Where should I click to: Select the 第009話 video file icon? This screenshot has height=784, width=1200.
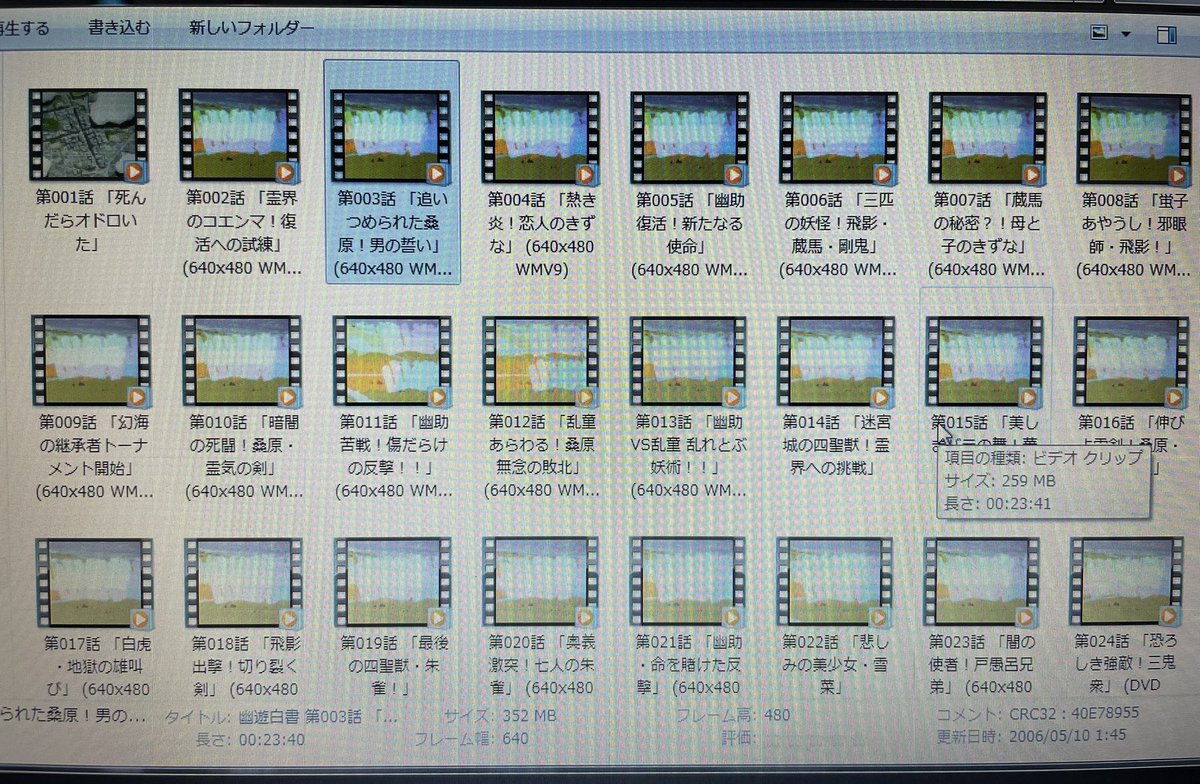(90, 362)
